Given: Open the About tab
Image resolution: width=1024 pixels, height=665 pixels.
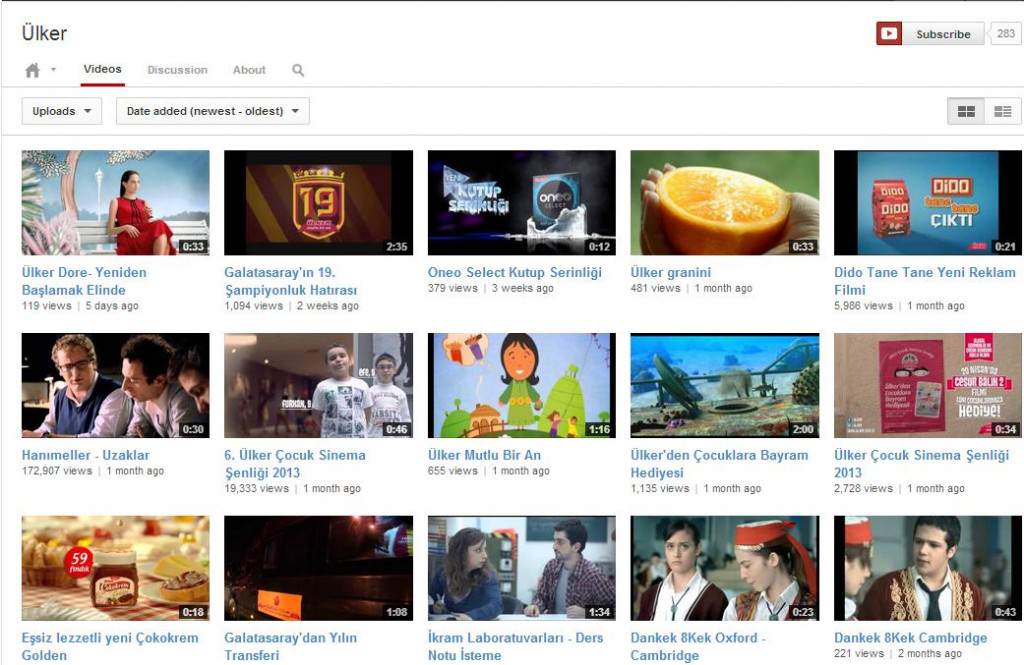Looking at the screenshot, I should (249, 70).
